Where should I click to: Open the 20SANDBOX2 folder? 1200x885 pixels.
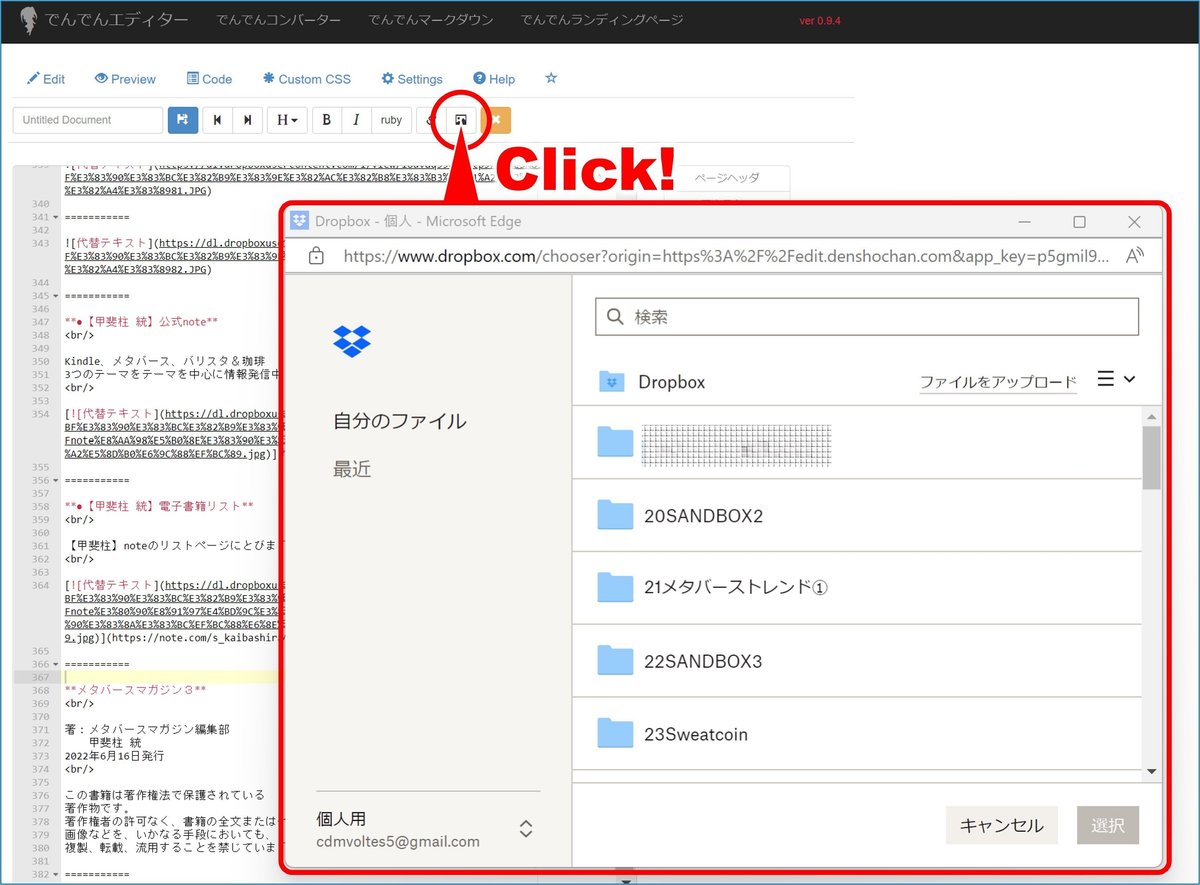[857, 515]
